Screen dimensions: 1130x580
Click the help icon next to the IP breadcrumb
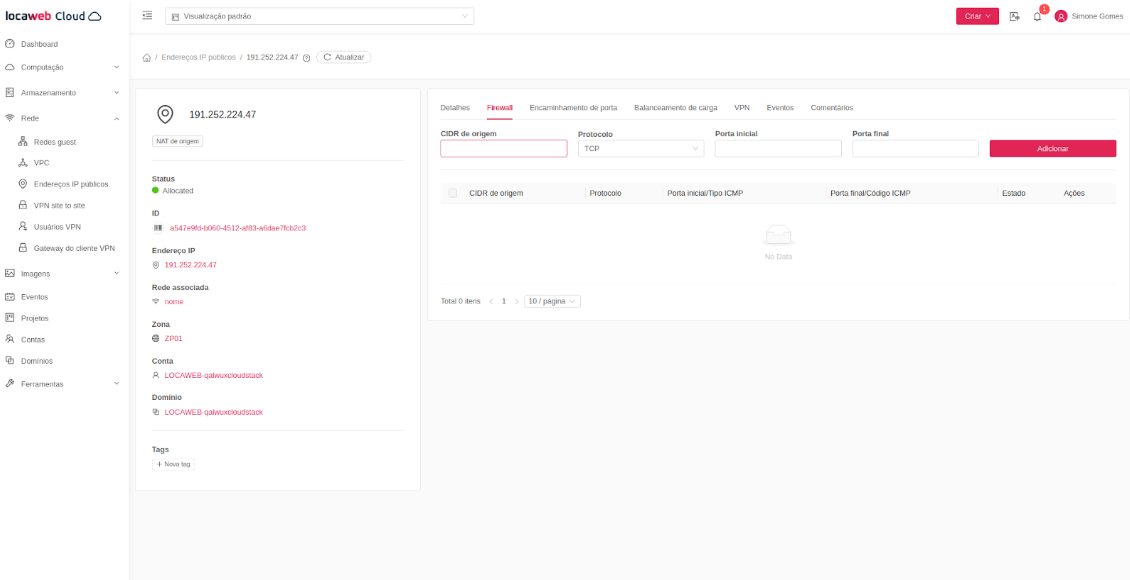[x=307, y=58]
